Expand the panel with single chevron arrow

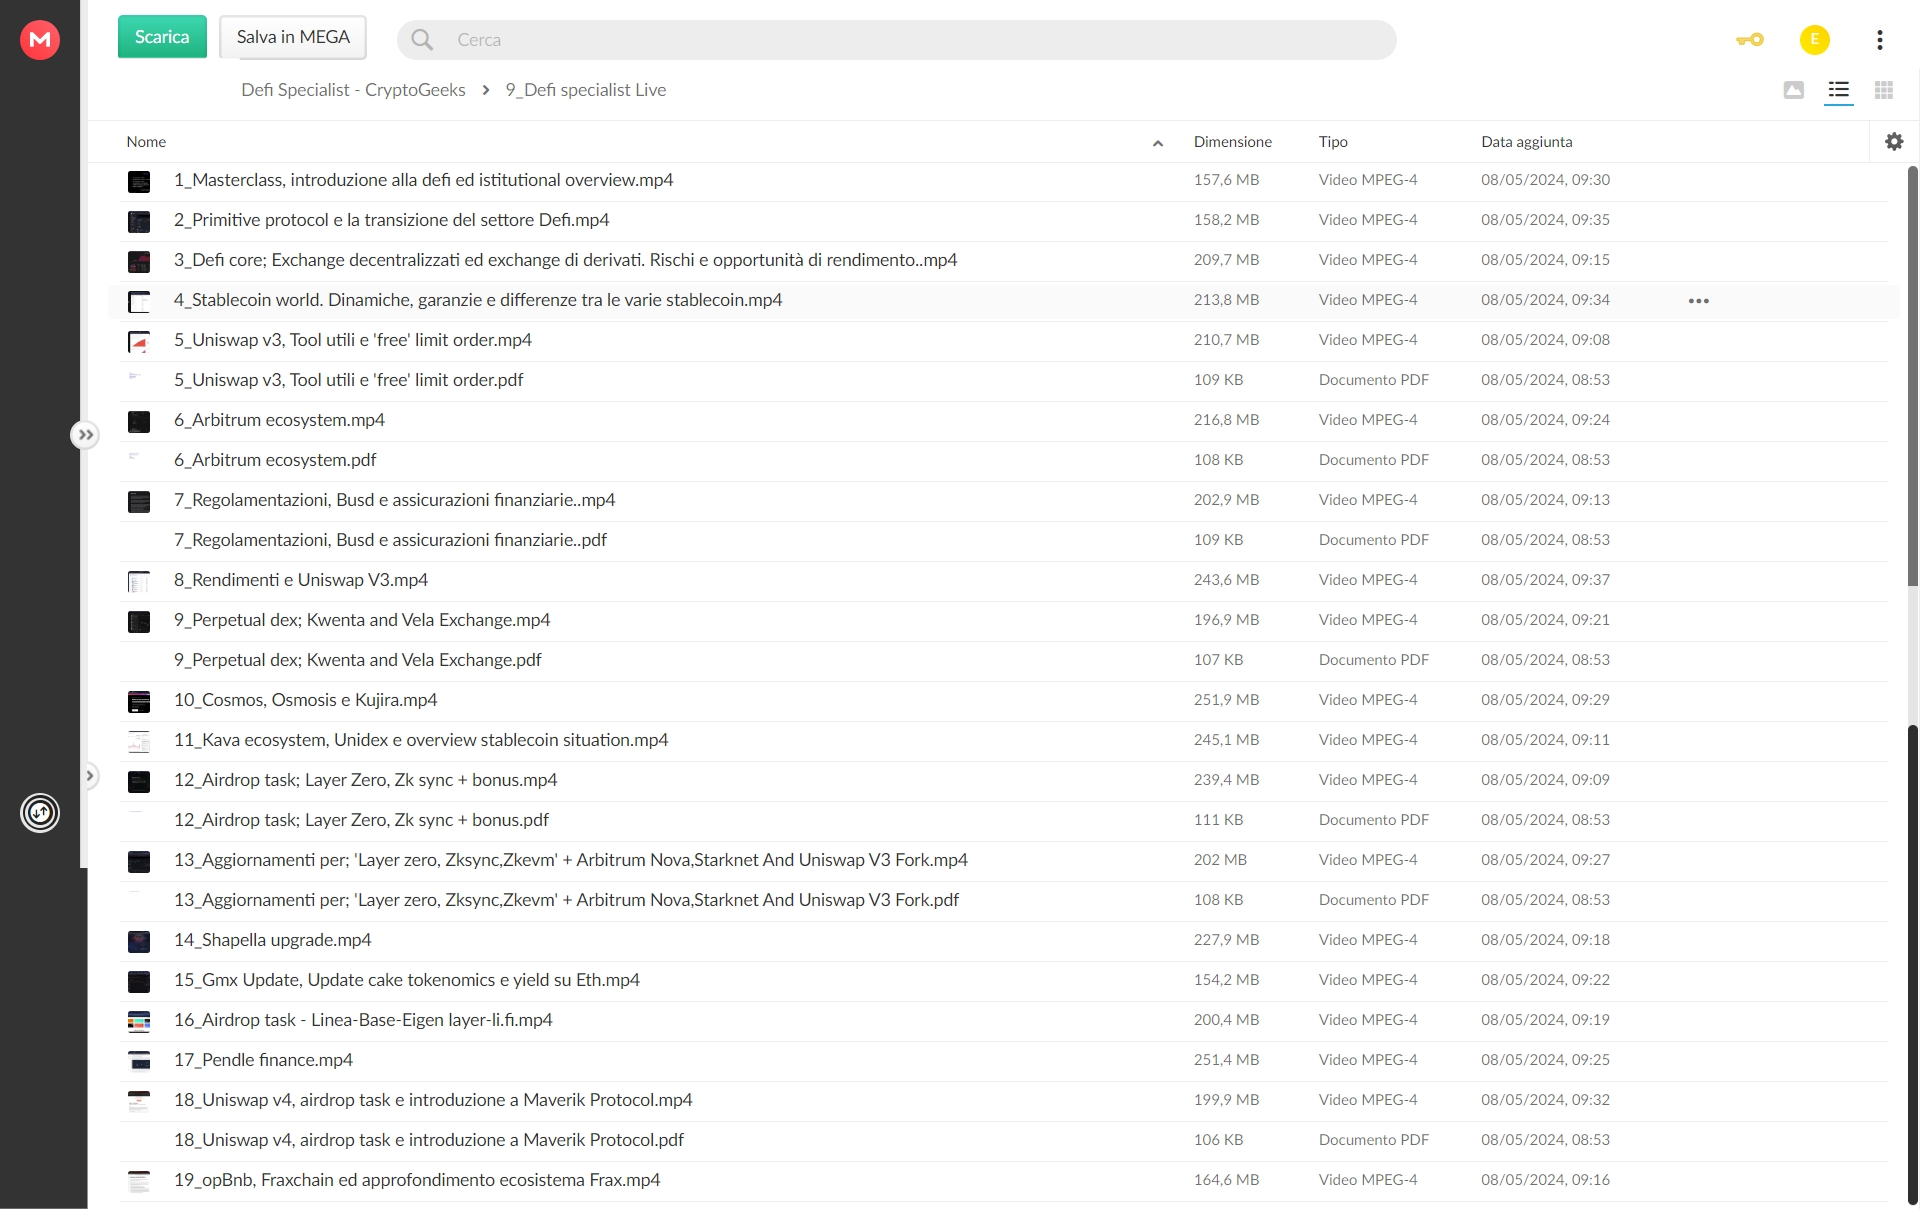[89, 775]
